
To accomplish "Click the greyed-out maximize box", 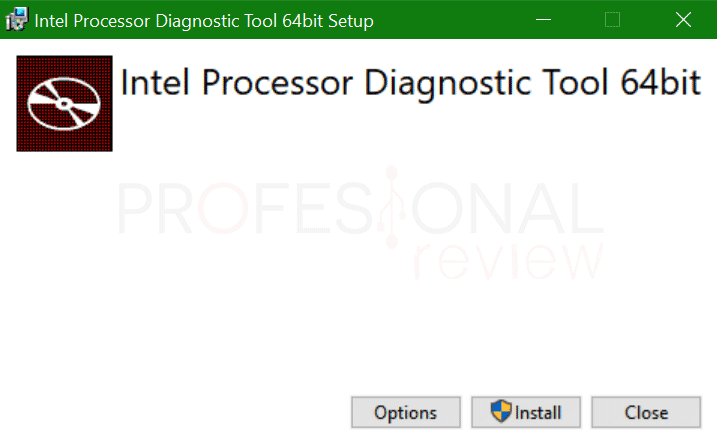I will (x=612, y=20).
